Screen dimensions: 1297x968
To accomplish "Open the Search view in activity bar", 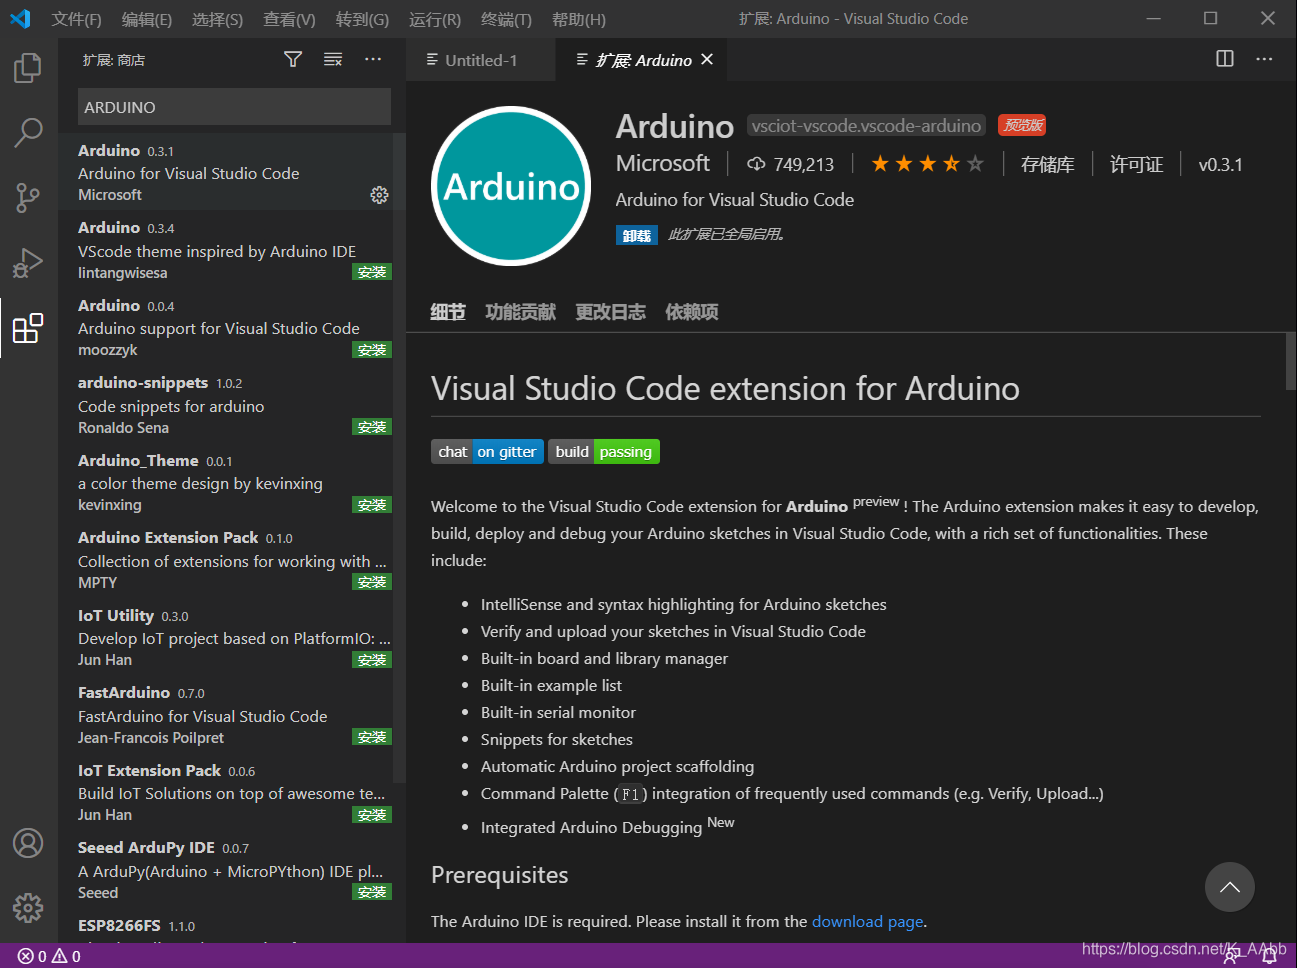I will pos(28,132).
